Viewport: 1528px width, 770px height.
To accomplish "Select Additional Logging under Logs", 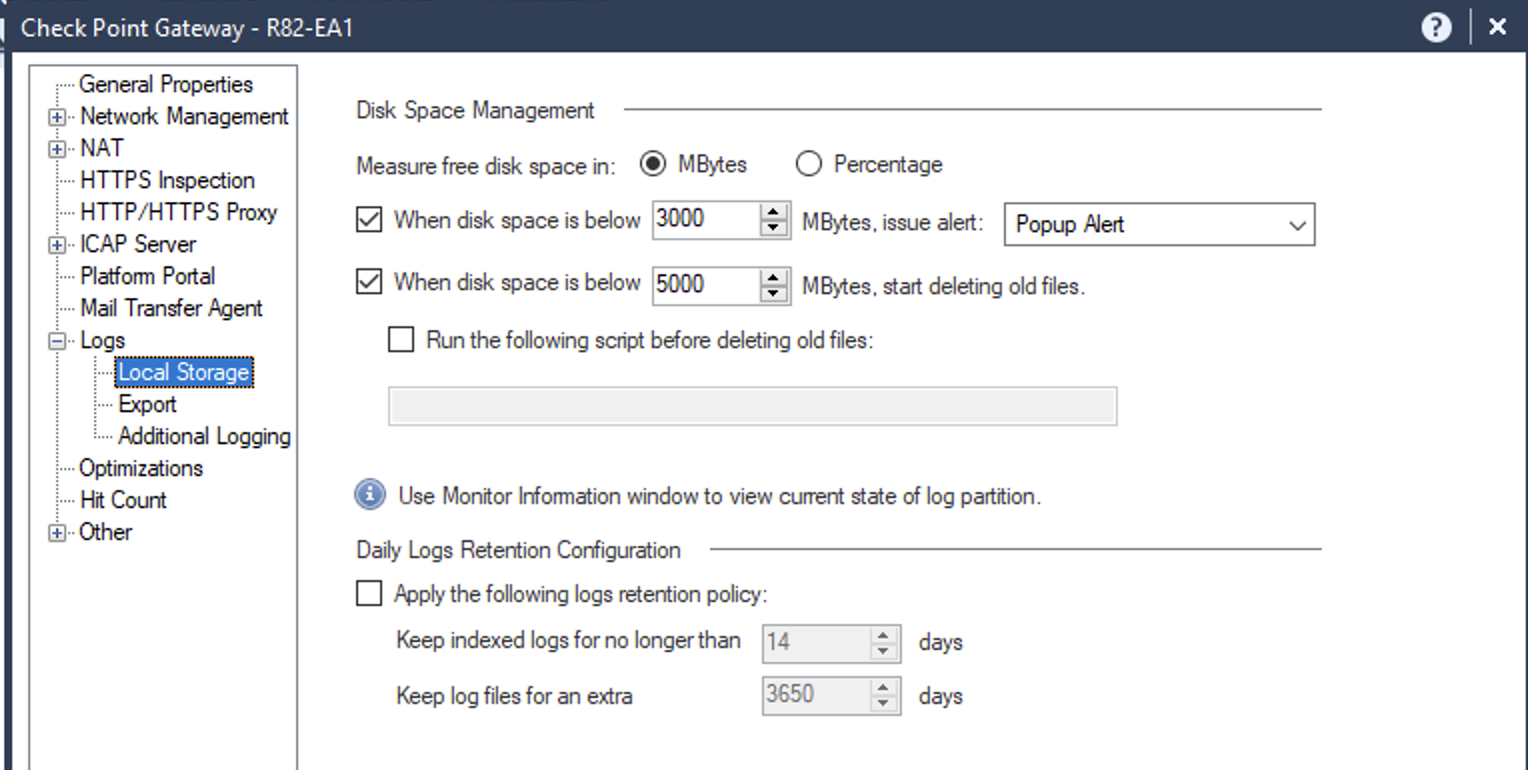I will point(204,437).
